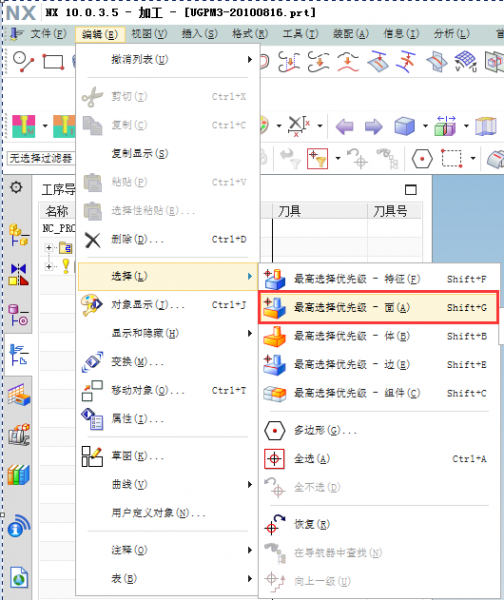Click the forward purple arrow icon
This screenshot has height=600, width=504.
click(x=374, y=126)
